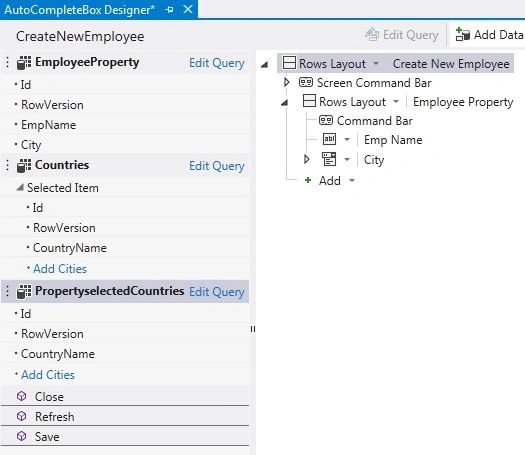The image size is (525, 455).
Task: Select the CreateNewEmployee screen title
Action: [80, 36]
